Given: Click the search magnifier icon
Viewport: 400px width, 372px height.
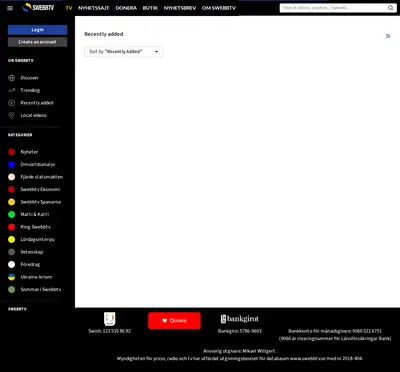Looking at the screenshot, I should pyautogui.click(x=390, y=8).
